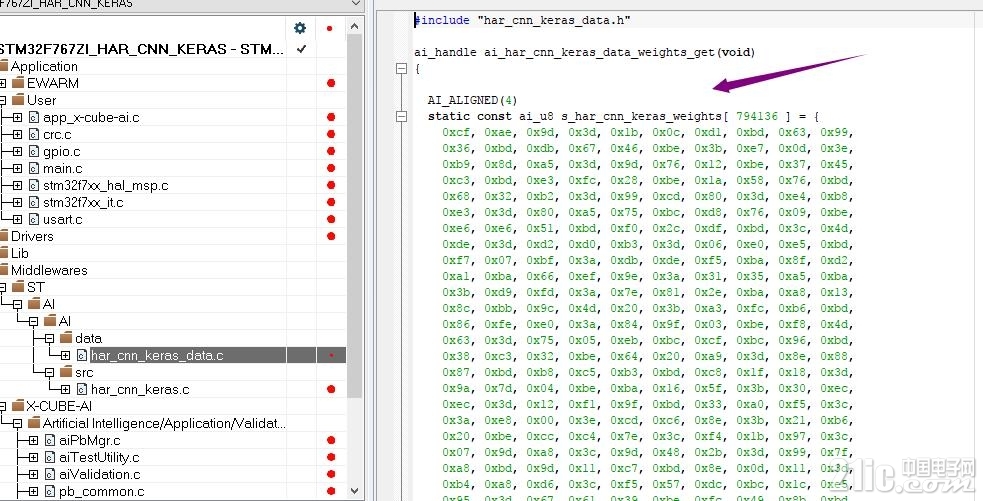983x501 pixels.
Task: Expand the stm32f7xx_it.c tree node
Action: point(17,202)
